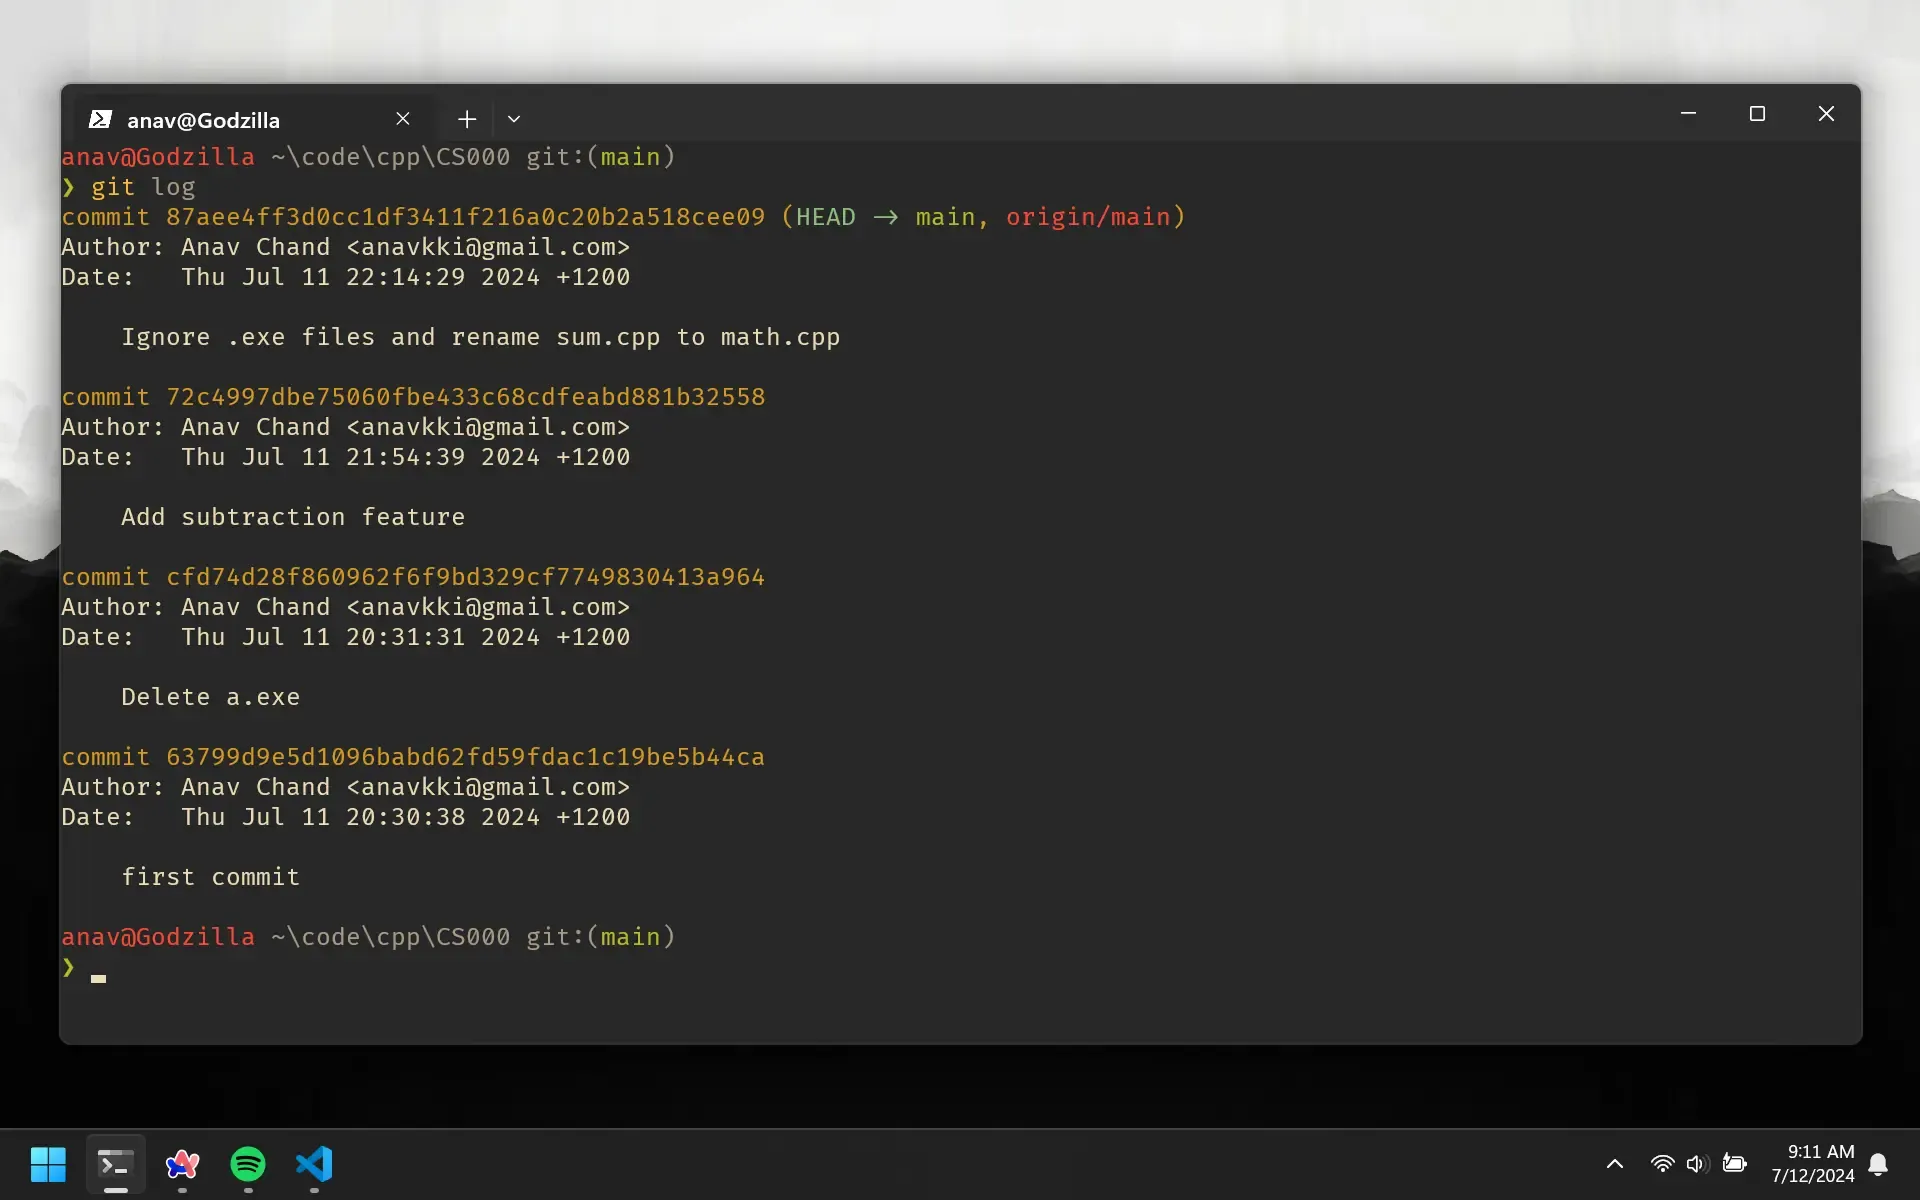
Task: Click the Author line above 'Add subtraction feature'
Action: 346,427
